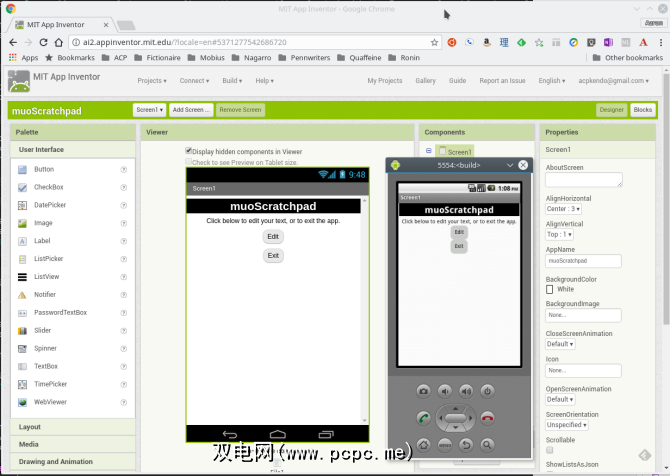This screenshot has width=670, height=476.
Task: Click the Chrome address bar
Action: 256,42
